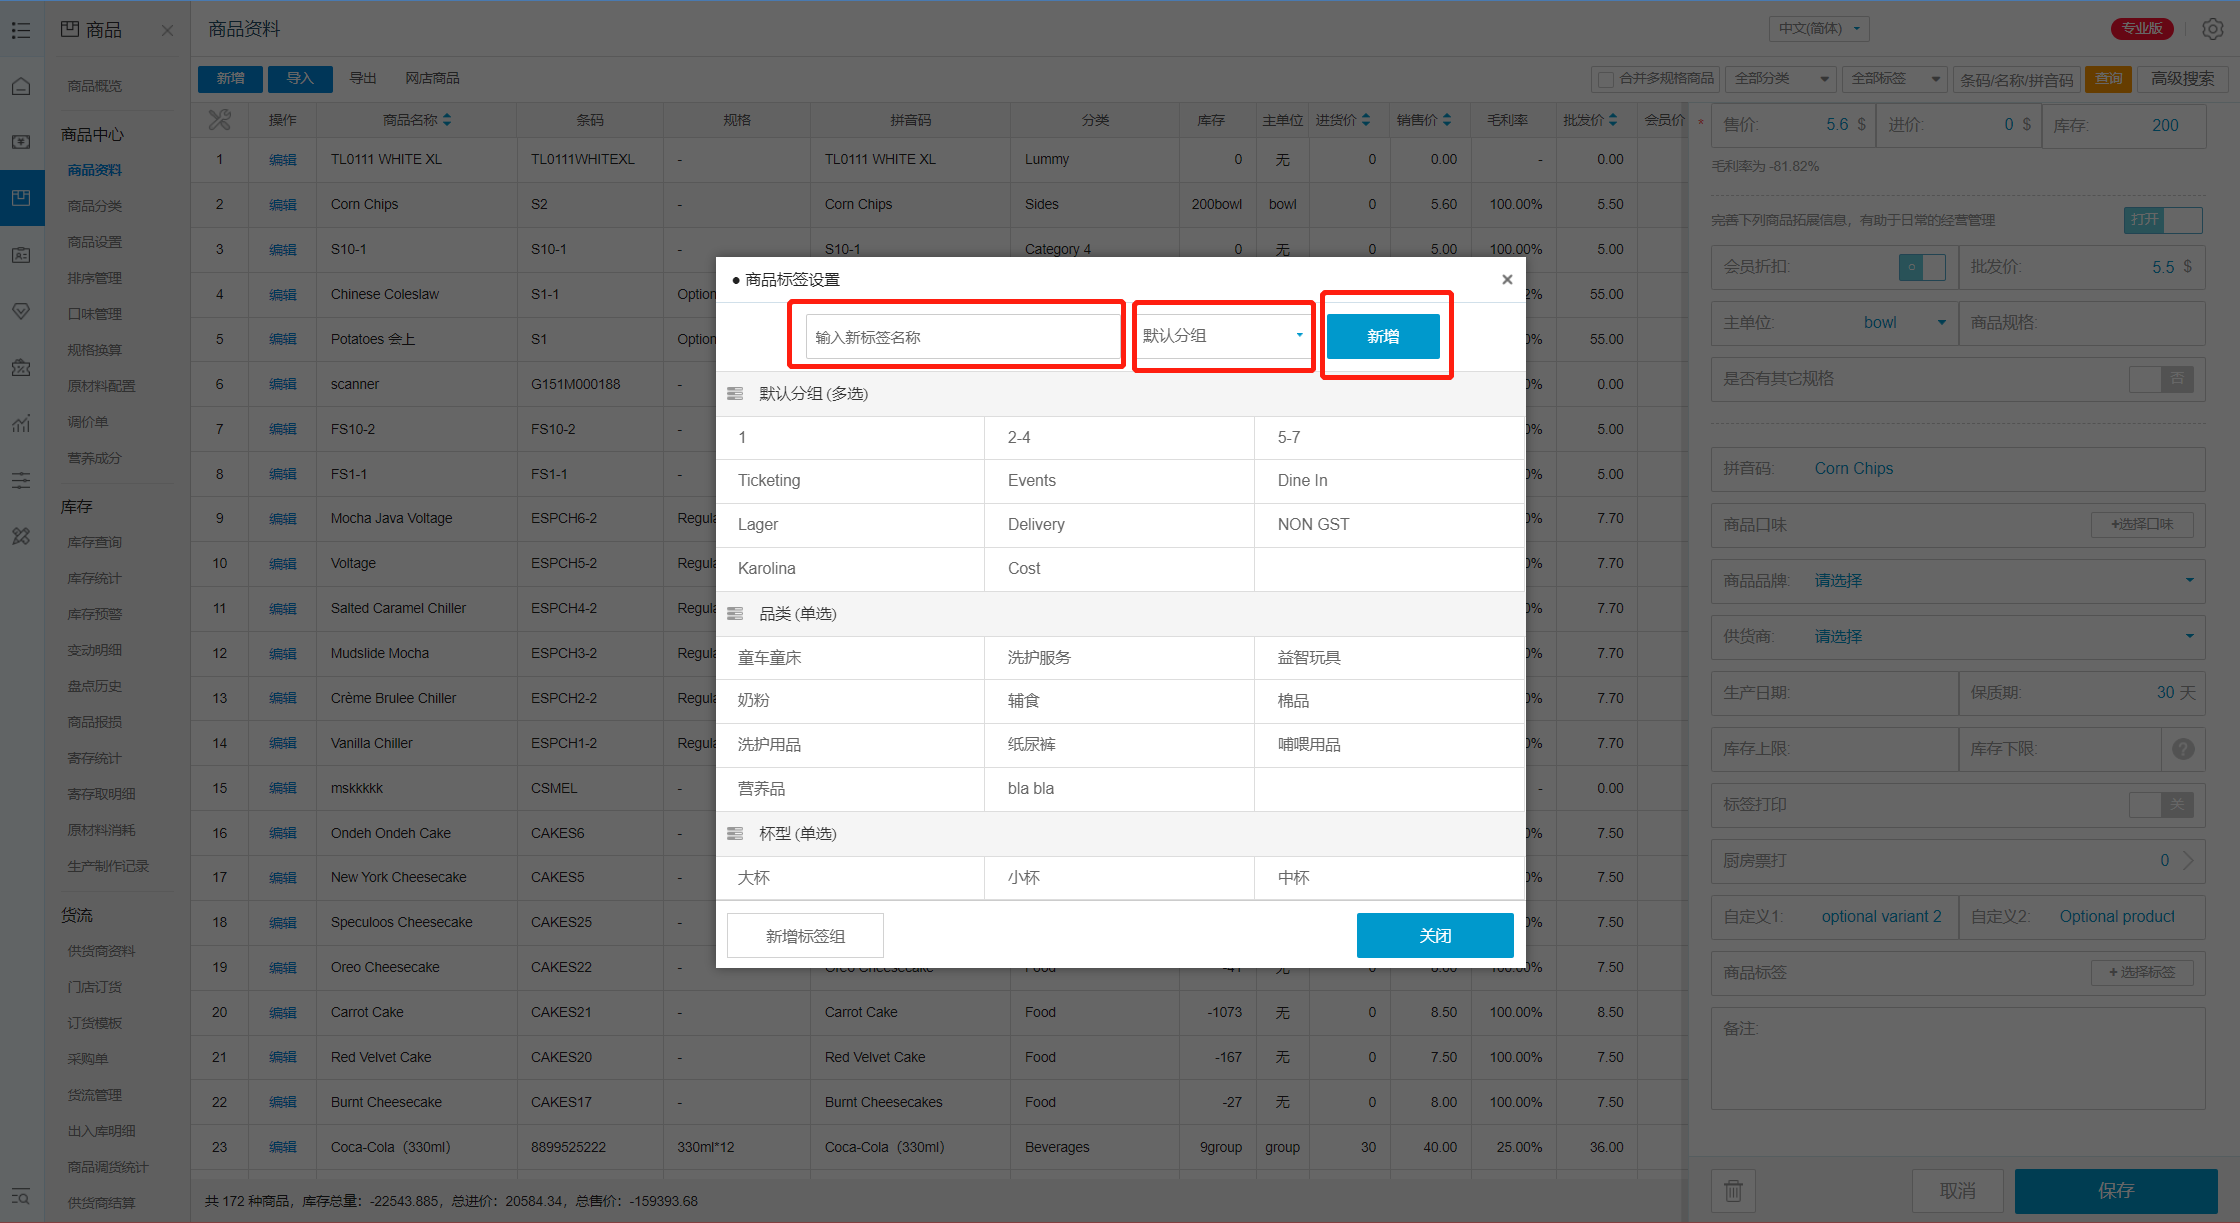Click the wrench column settings icon
Image resolution: width=2240 pixels, height=1223 pixels.
219,120
